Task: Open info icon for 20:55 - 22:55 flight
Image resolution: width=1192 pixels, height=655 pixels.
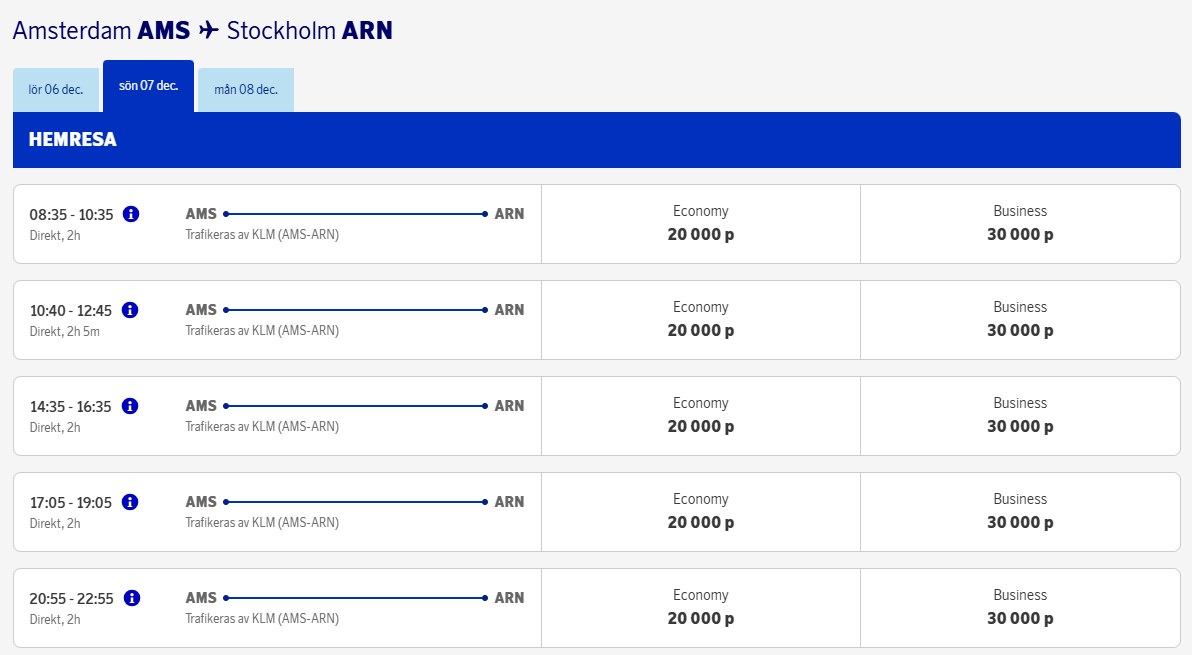Action: 130,598
